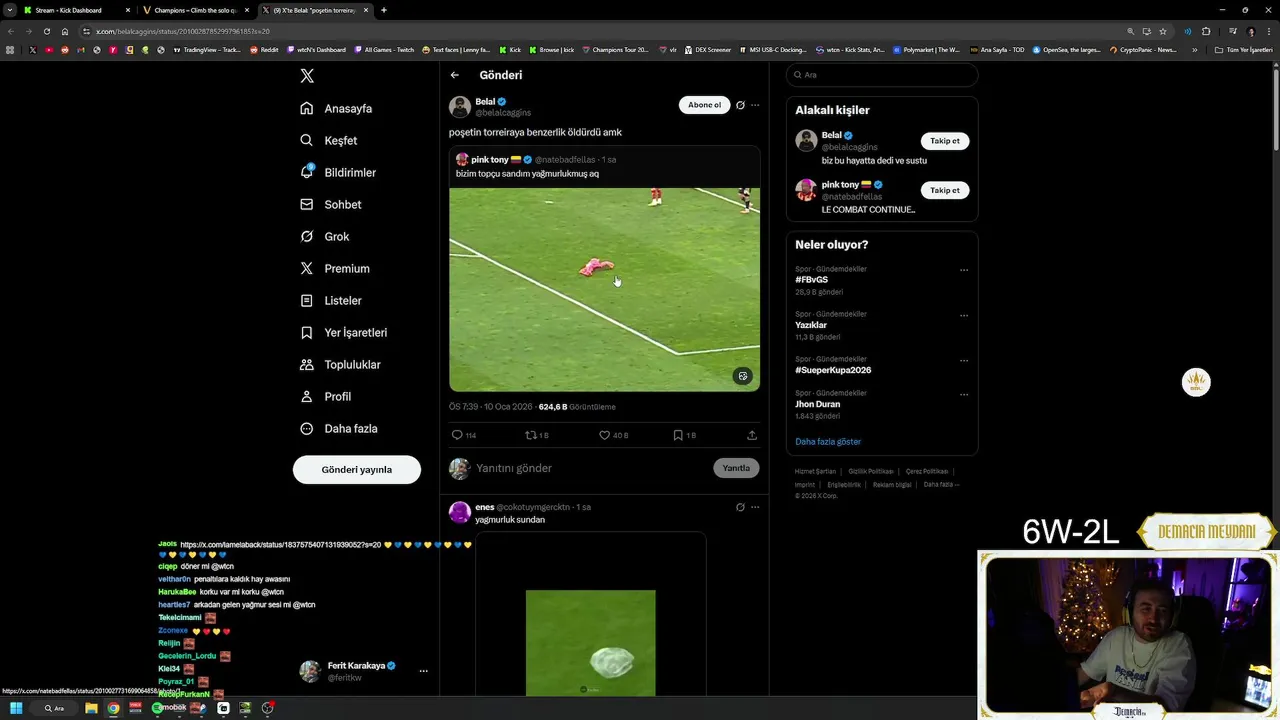Open CryptoPanic bookmark
The image size is (1280, 720).
click(x=1143, y=50)
